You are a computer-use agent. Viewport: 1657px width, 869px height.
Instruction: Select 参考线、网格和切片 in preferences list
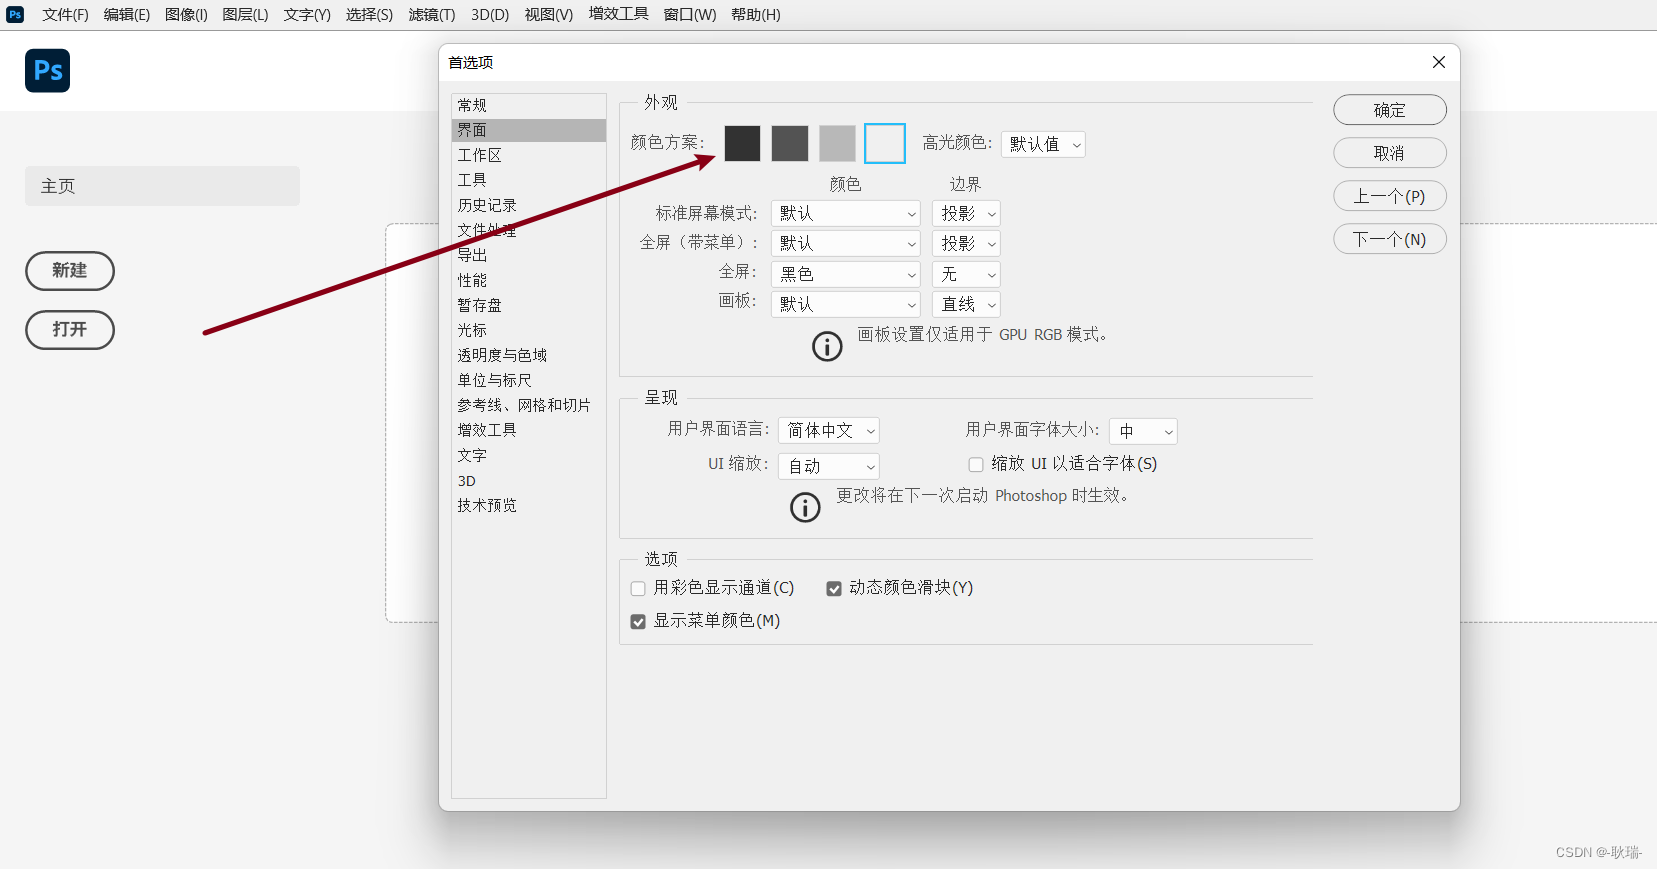(529, 405)
